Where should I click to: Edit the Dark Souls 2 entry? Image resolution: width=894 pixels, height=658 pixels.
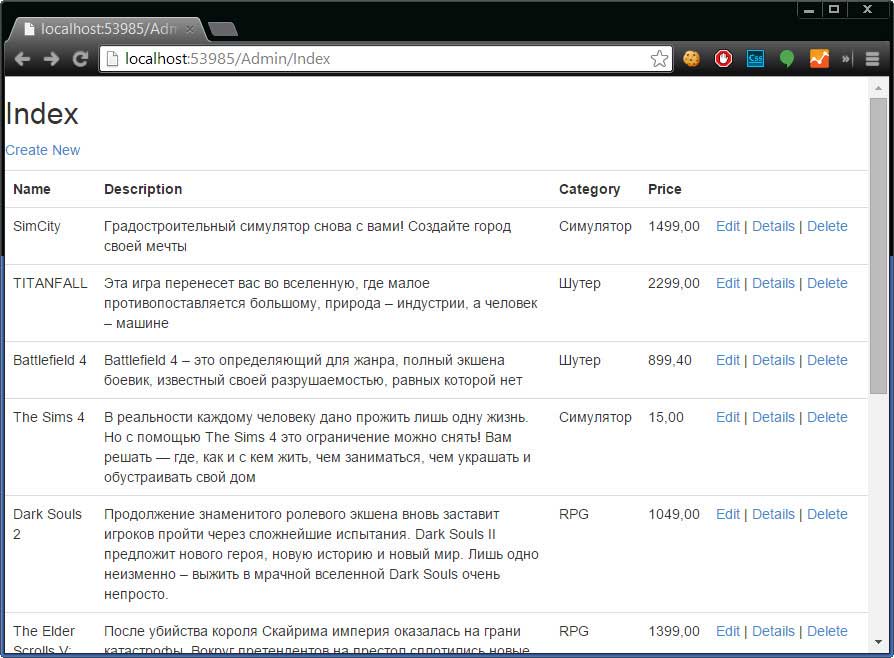click(x=728, y=514)
